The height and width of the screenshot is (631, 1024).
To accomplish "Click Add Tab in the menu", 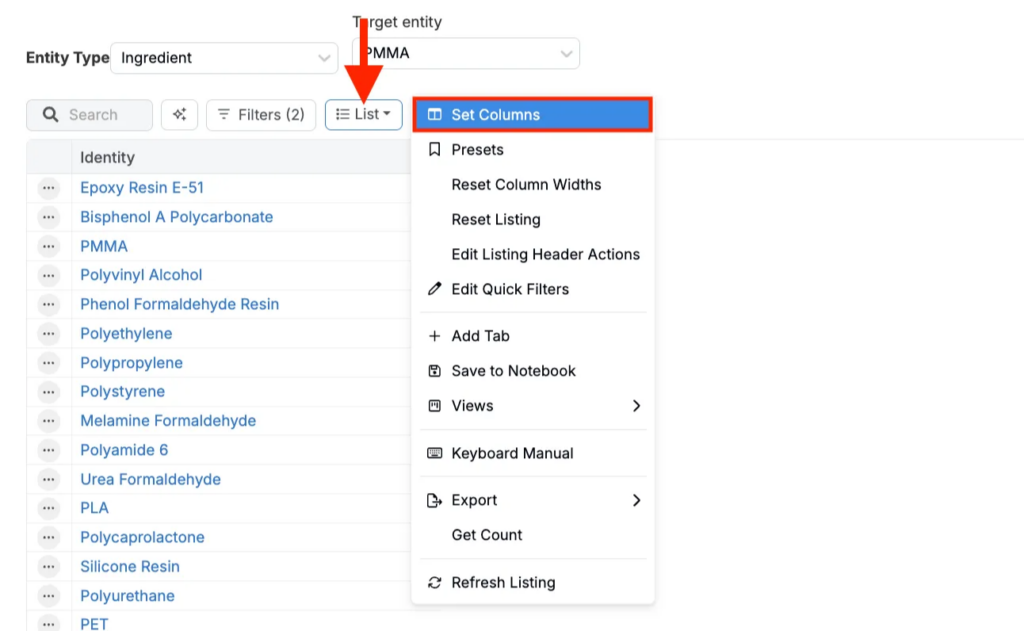I will 480,336.
